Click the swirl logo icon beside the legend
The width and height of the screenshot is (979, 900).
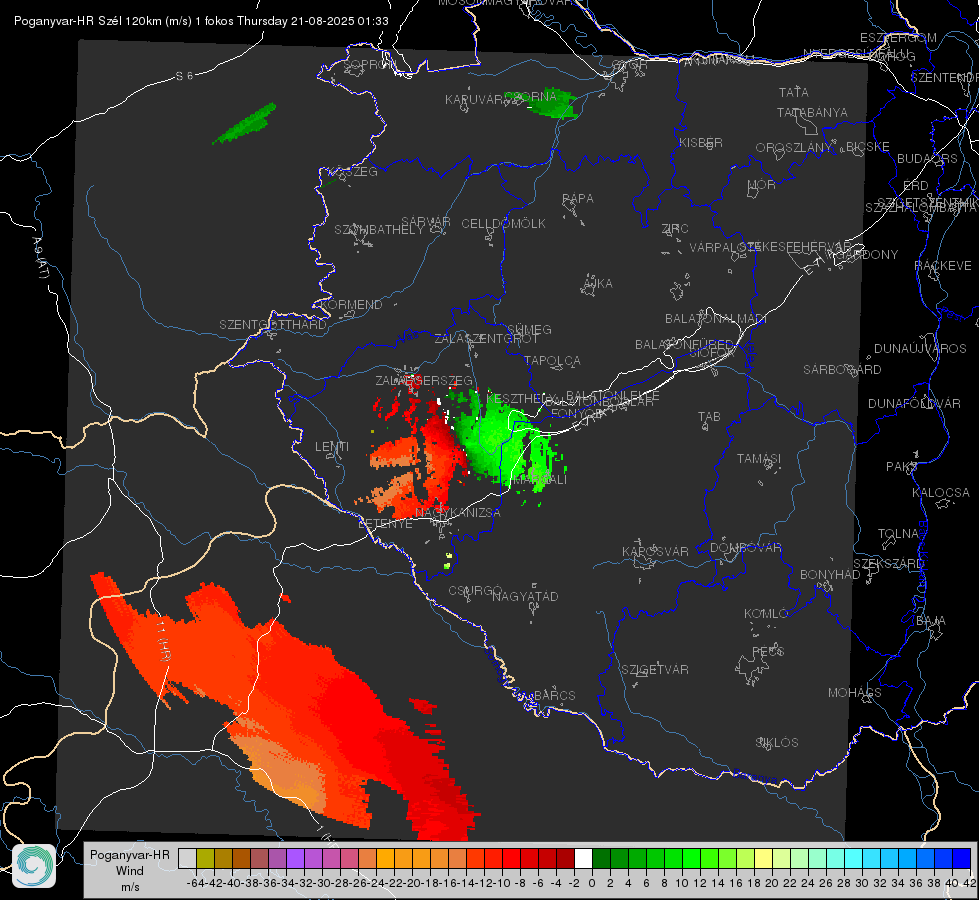[x=34, y=865]
